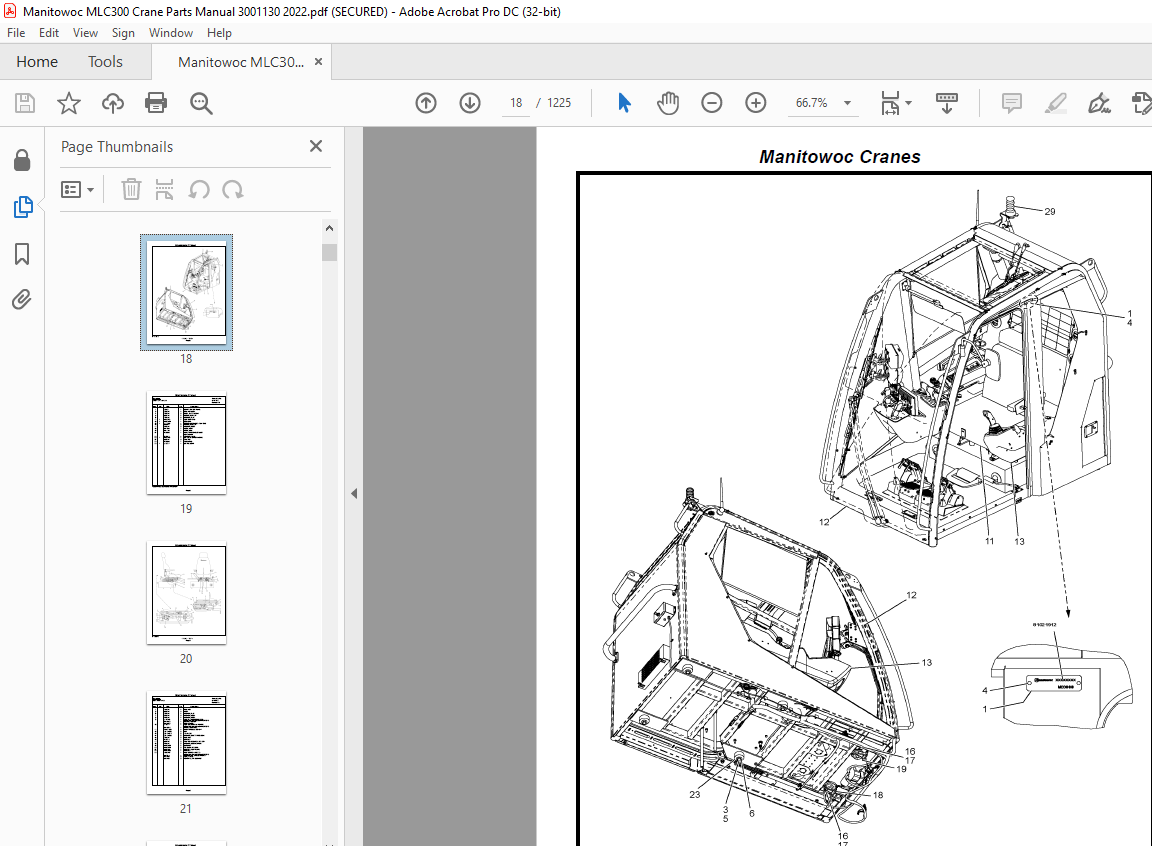Click the page number field showing 18

click(516, 103)
